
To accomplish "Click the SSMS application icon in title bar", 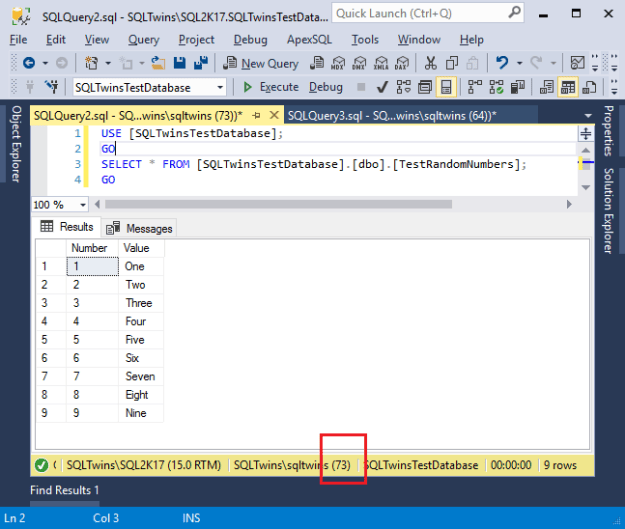I will tap(21, 16).
